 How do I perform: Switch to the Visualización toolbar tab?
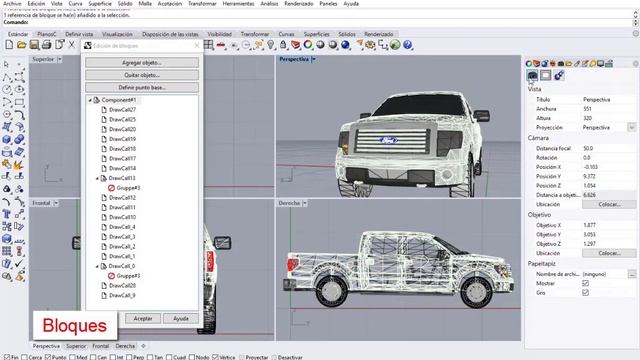click(x=117, y=34)
